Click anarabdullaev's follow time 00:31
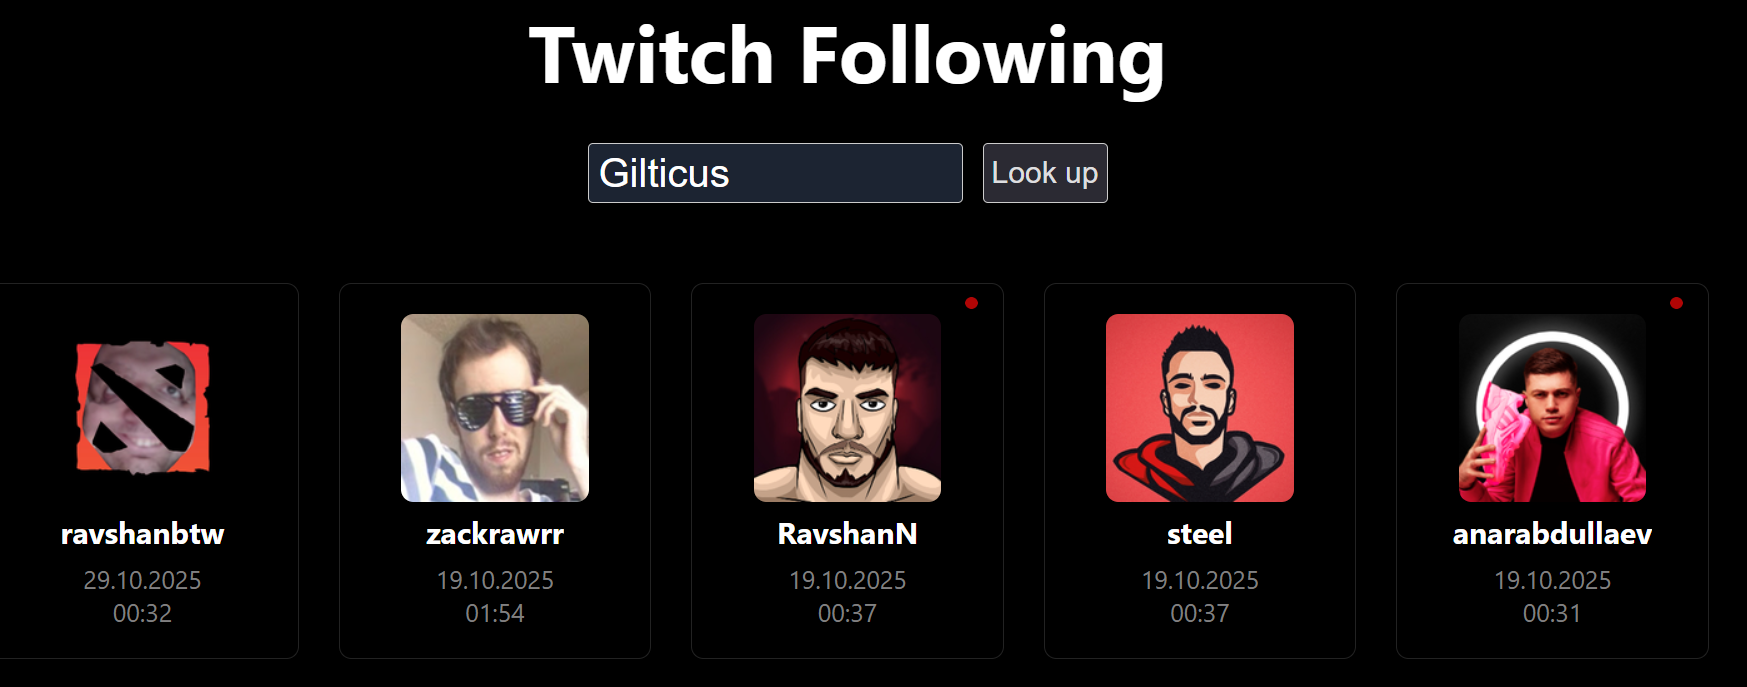The width and height of the screenshot is (1747, 687). (x=1552, y=613)
